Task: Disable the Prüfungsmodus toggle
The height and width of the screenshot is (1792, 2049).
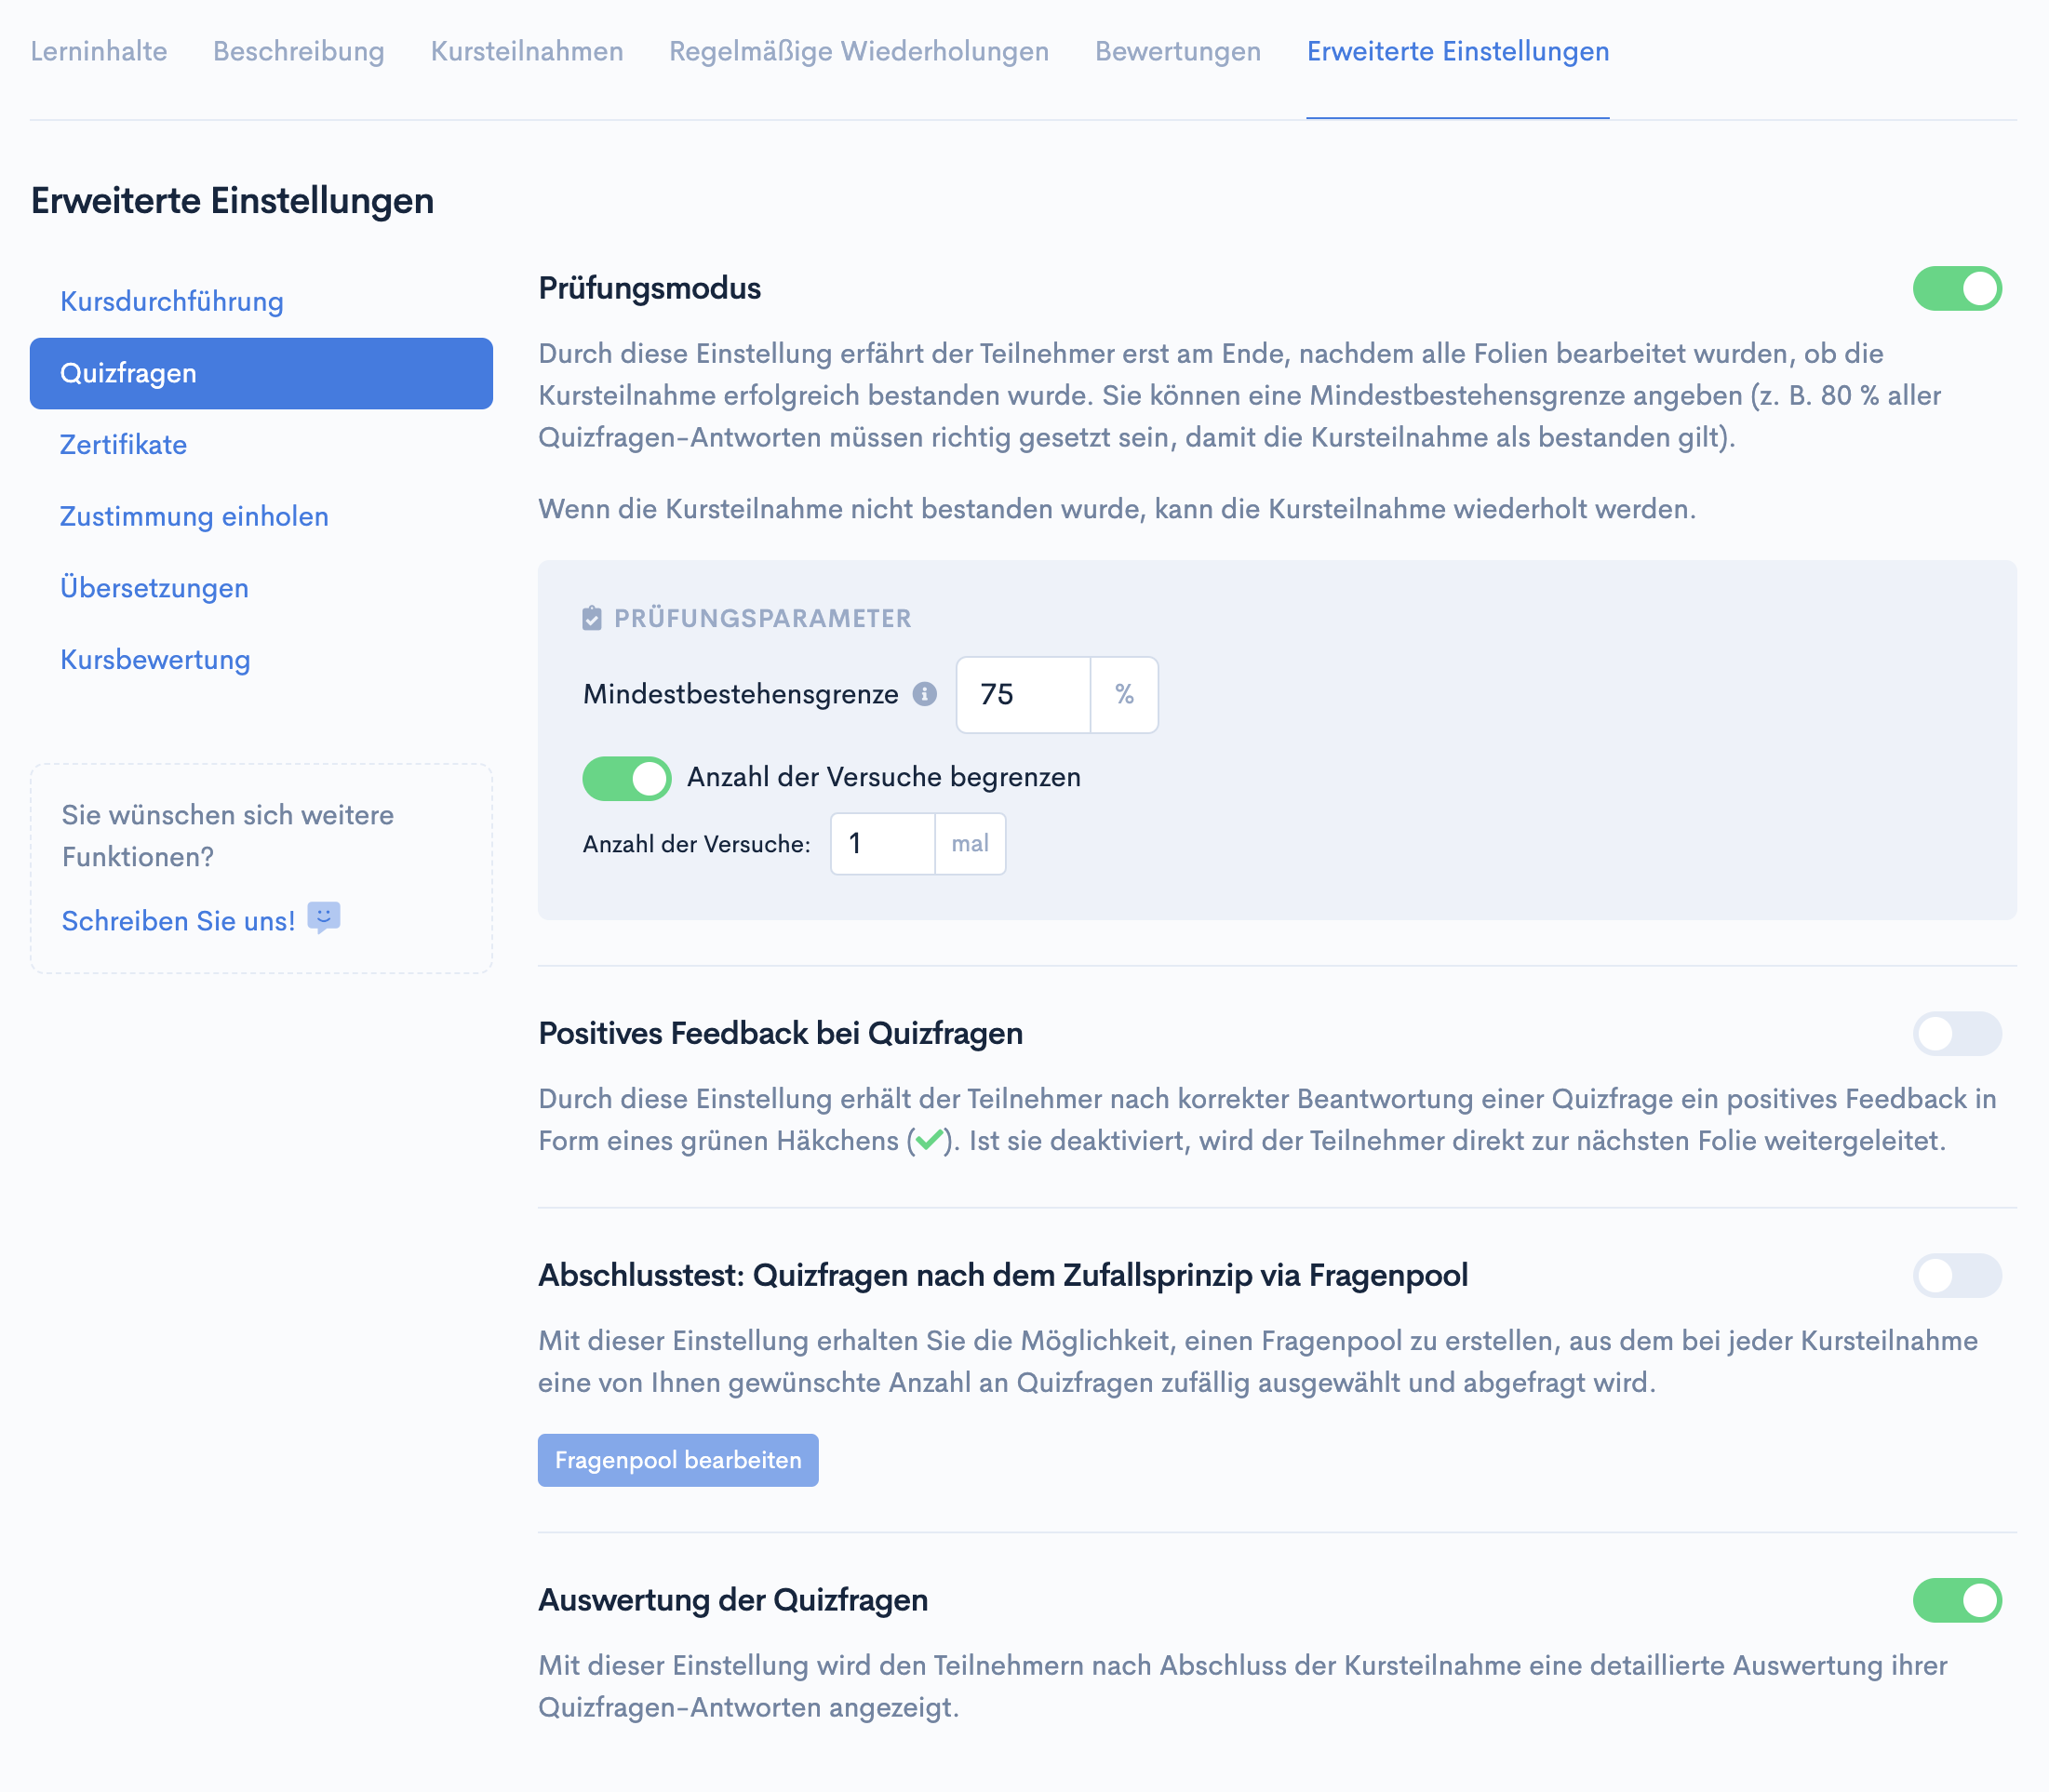Action: [1956, 289]
